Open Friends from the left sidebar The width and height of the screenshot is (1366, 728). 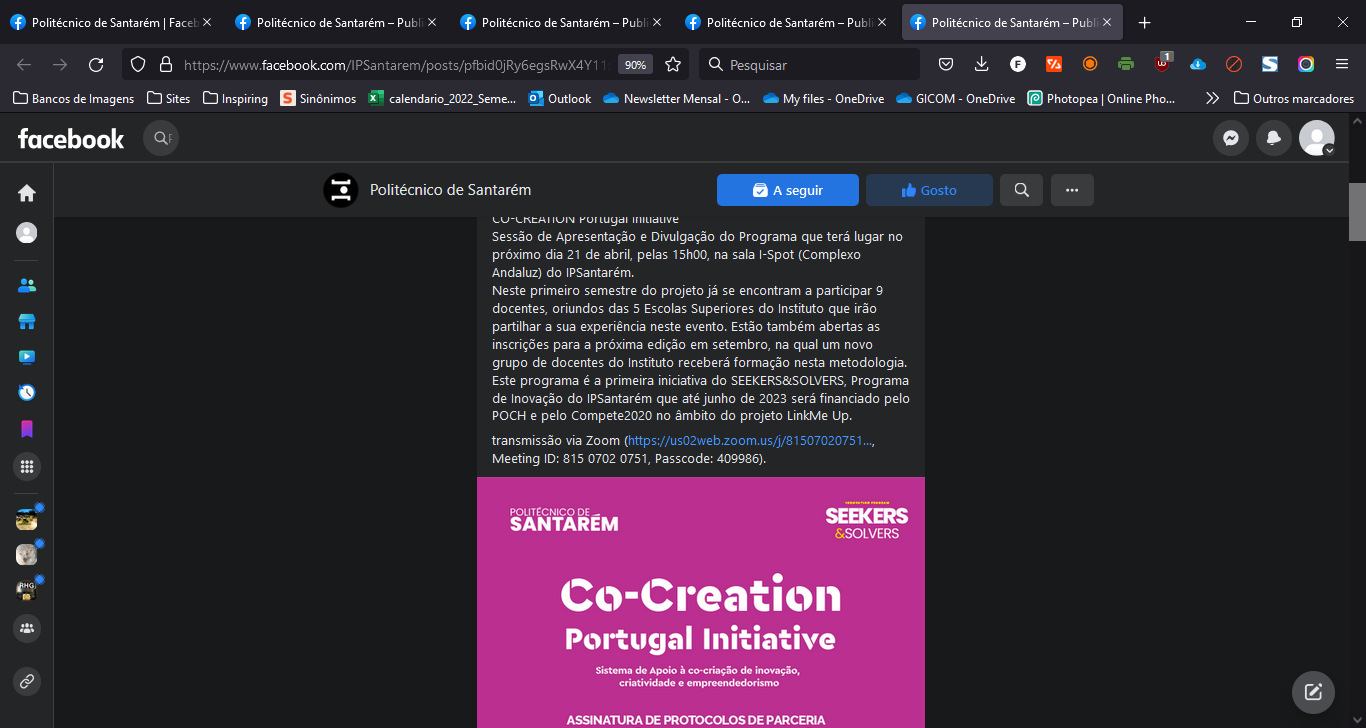27,285
